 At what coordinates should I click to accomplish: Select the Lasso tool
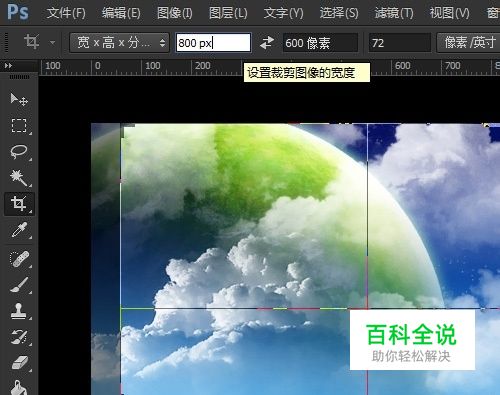(19, 152)
